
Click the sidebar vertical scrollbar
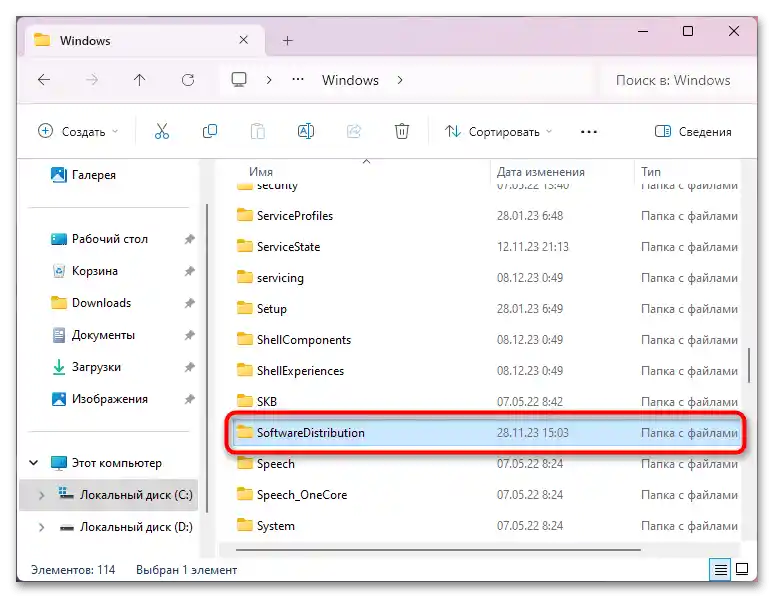click(207, 359)
